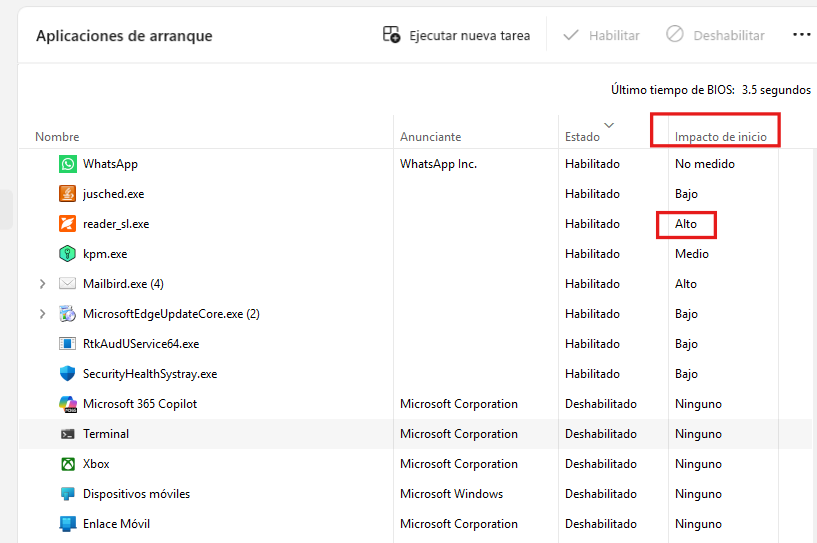Click the RtkAudUService64.exe icon
Screen dimensions: 817x543
(67, 344)
